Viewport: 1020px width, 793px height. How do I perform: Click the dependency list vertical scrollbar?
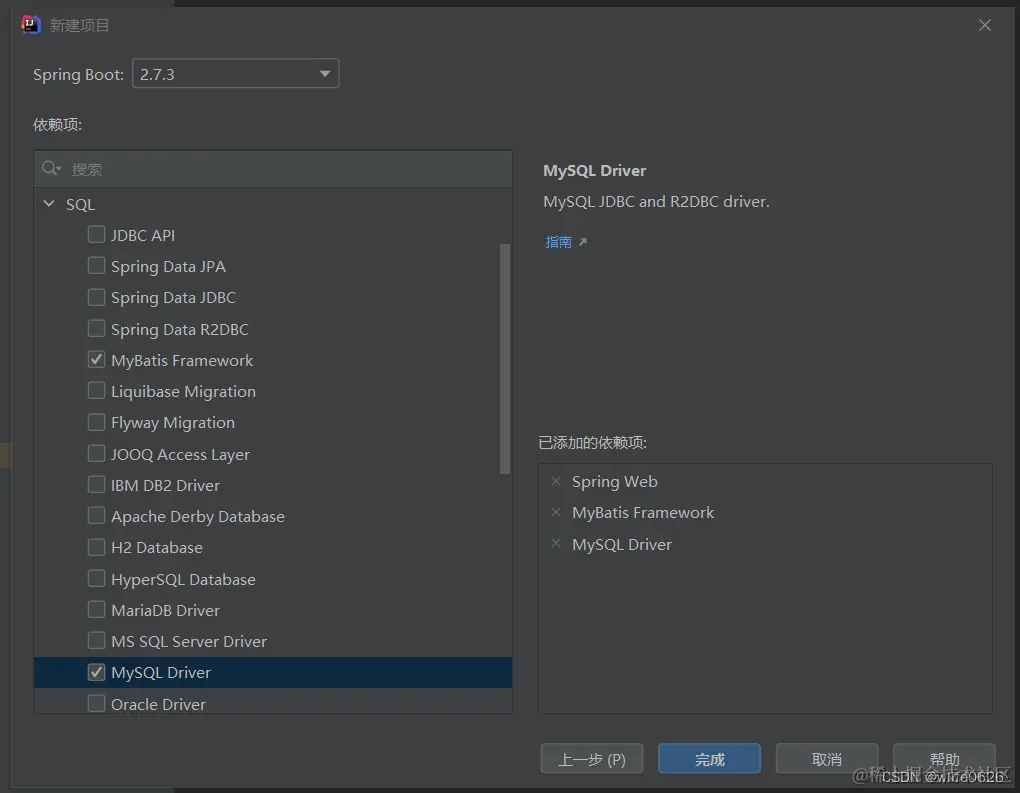click(505, 358)
